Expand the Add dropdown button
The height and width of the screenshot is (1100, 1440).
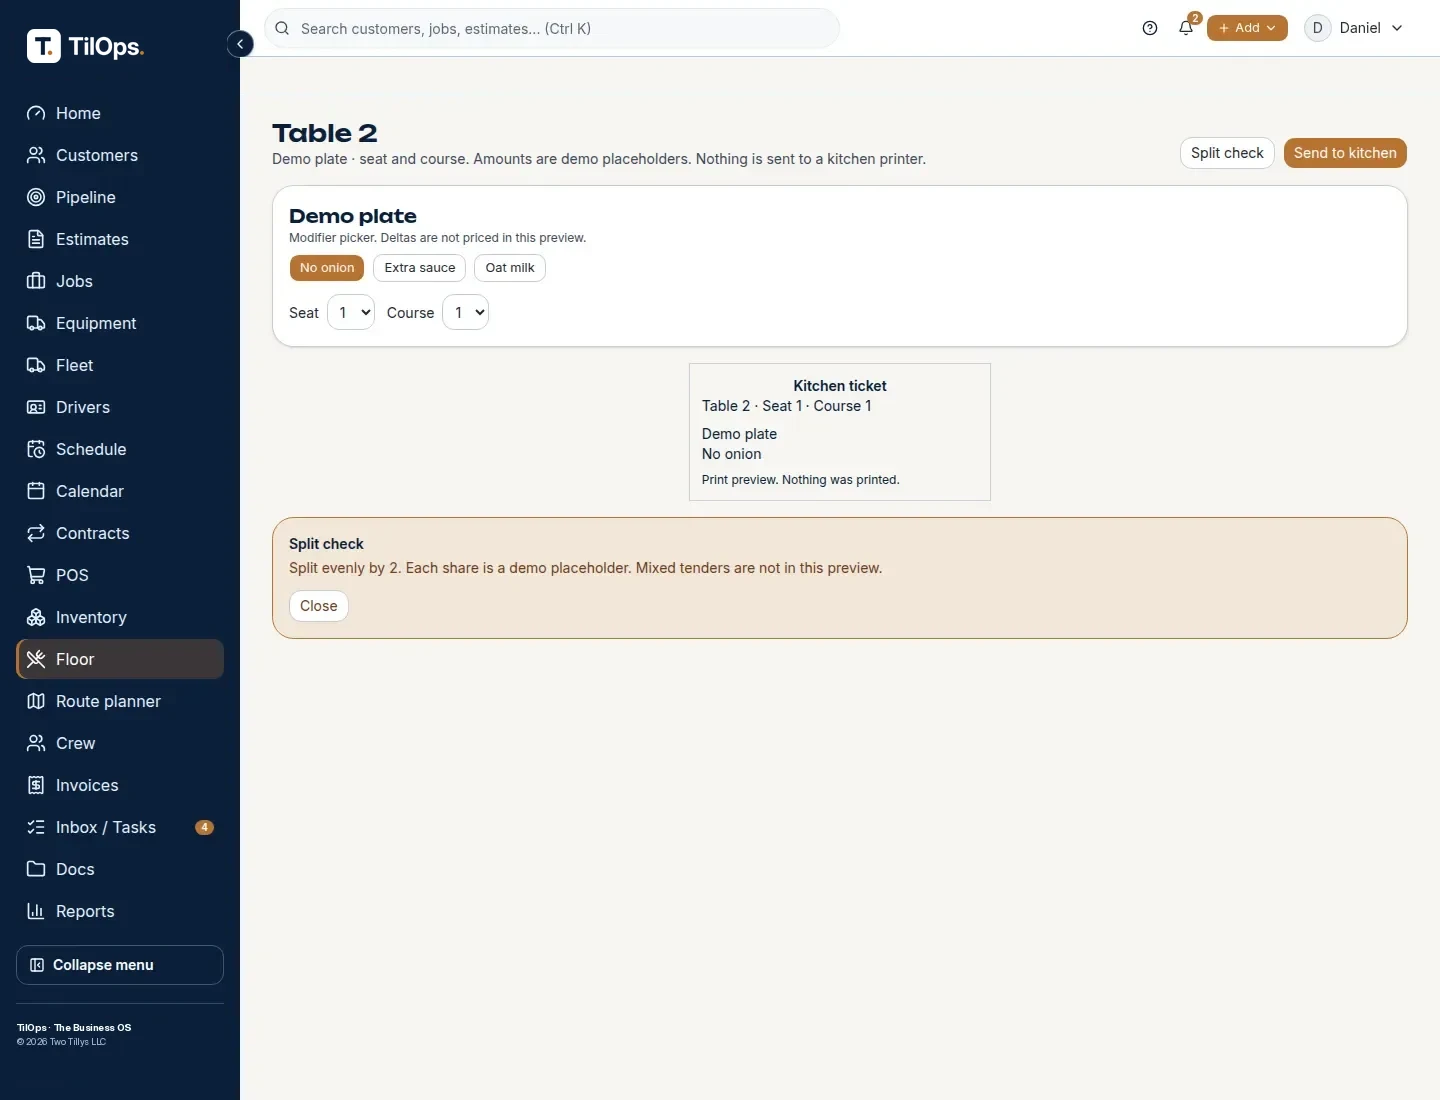point(1247,28)
